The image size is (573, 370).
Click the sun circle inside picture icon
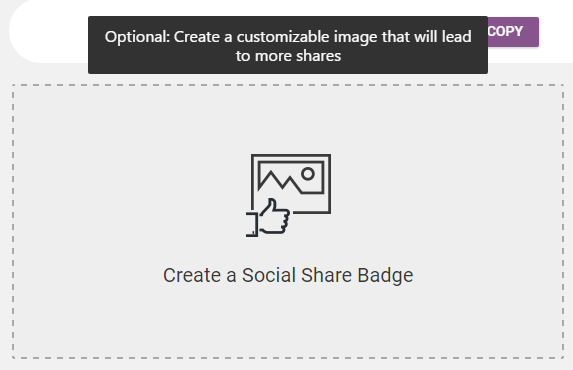pyautogui.click(x=308, y=174)
